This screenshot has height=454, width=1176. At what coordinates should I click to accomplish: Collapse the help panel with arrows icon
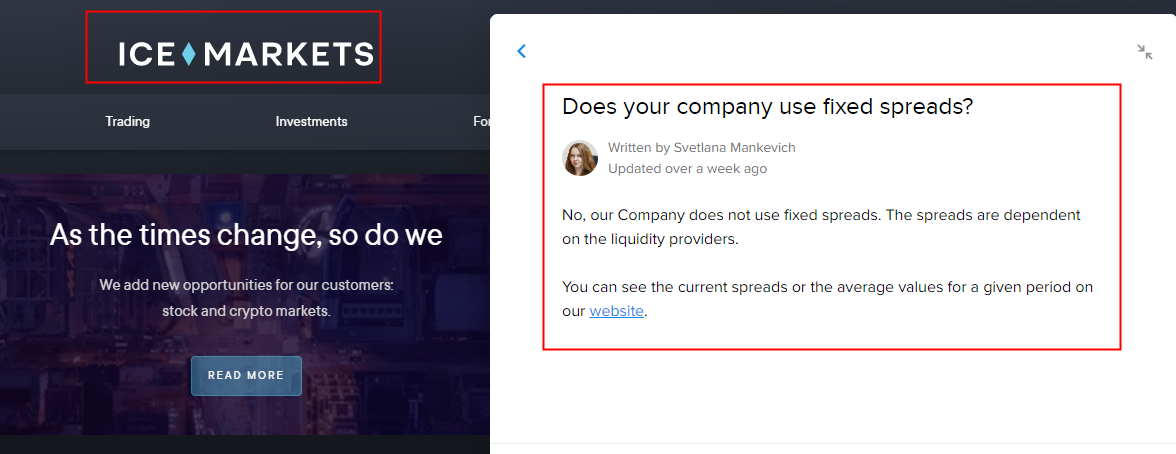pos(1144,52)
